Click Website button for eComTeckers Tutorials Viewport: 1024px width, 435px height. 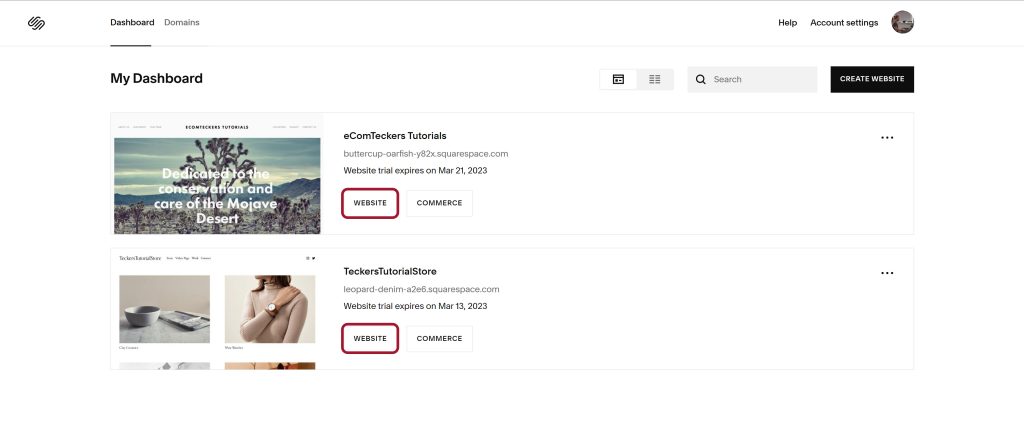coord(370,203)
